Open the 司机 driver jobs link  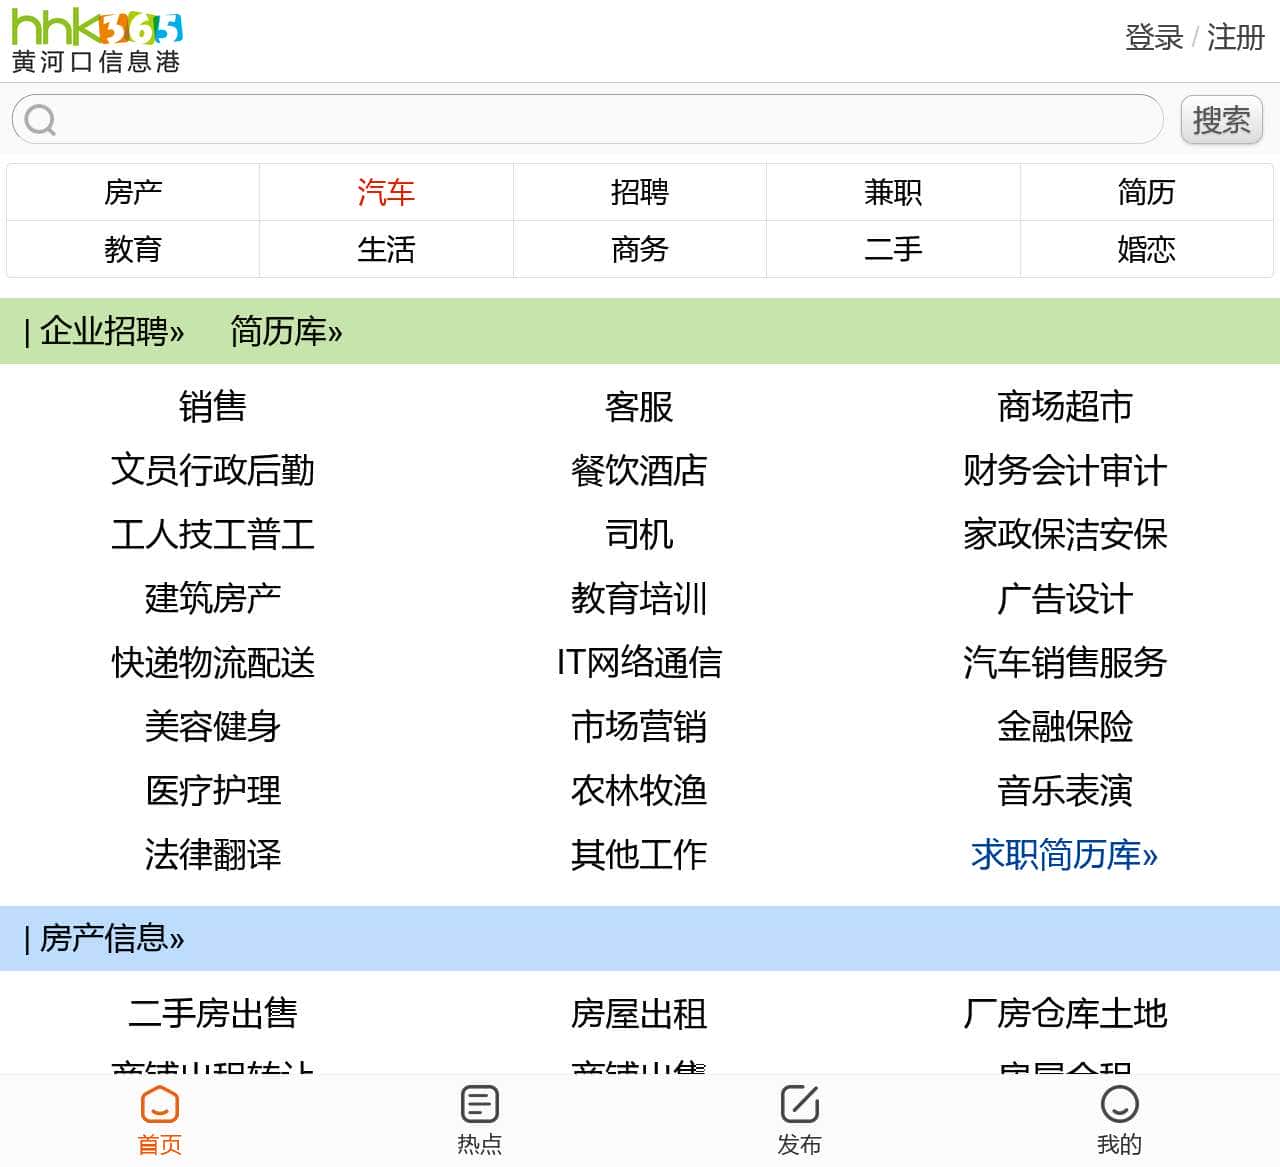[x=639, y=535]
